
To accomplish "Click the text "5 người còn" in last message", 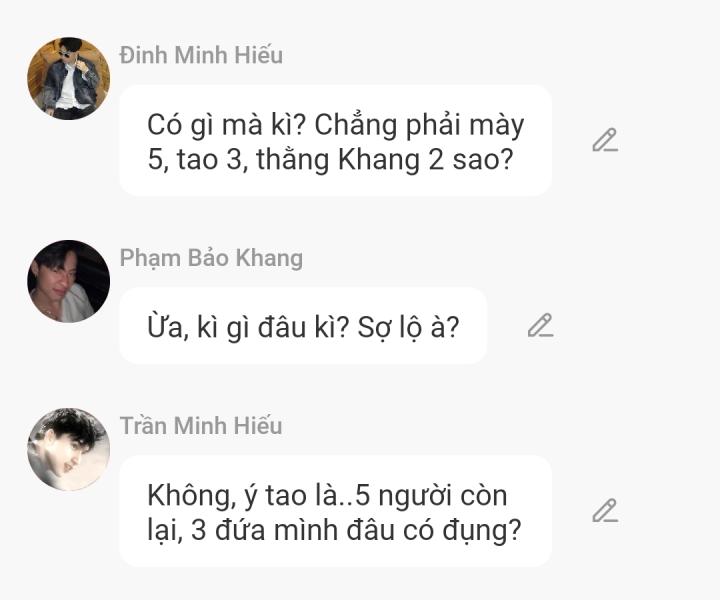I will coord(432,496).
